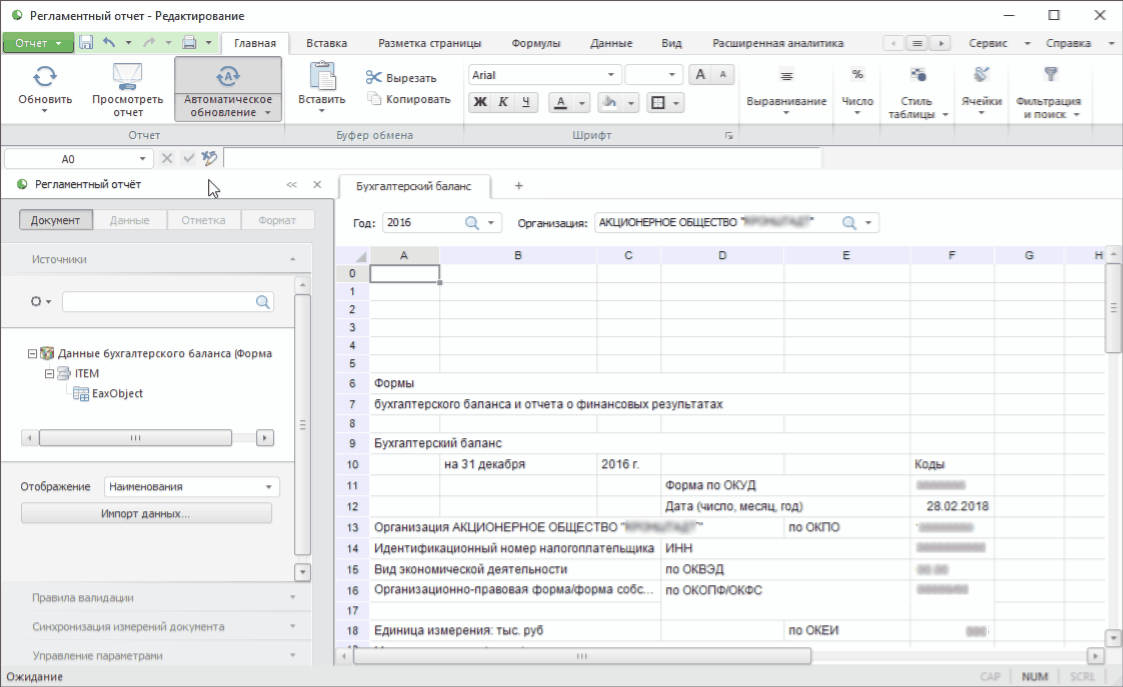Click the Обновить refresh icon

(45, 76)
